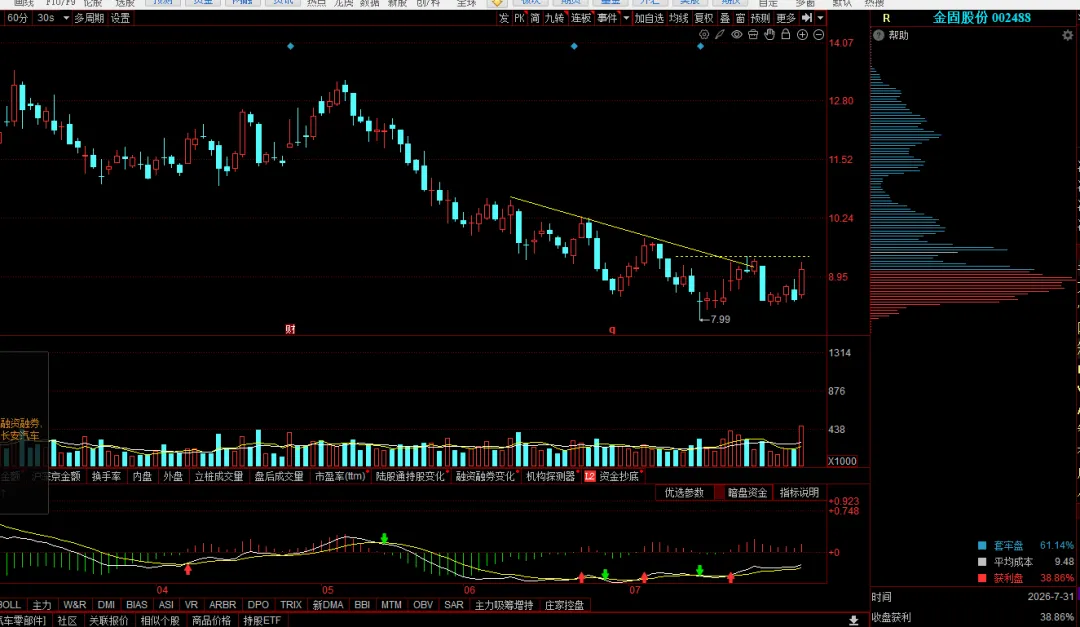Zoom in with the plus circle icon

point(802,34)
